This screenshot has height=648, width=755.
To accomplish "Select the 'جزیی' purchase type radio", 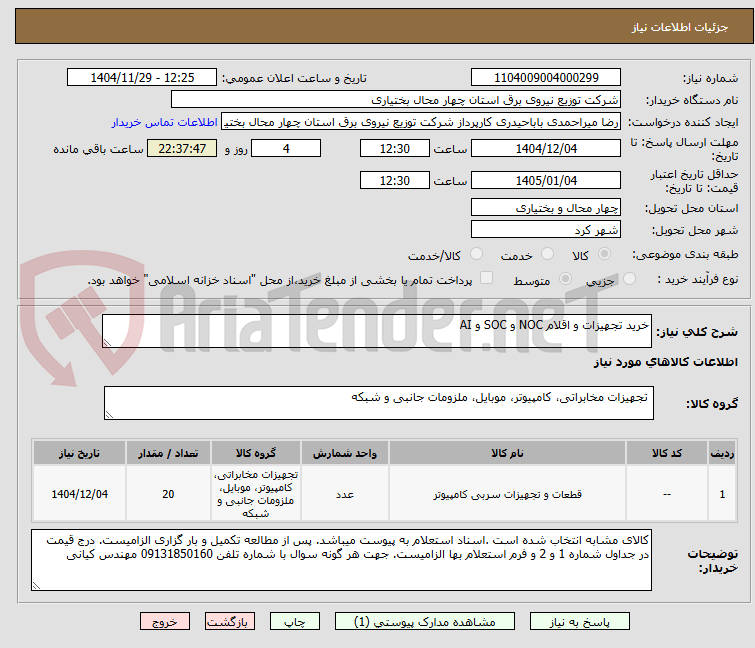I will (x=629, y=279).
